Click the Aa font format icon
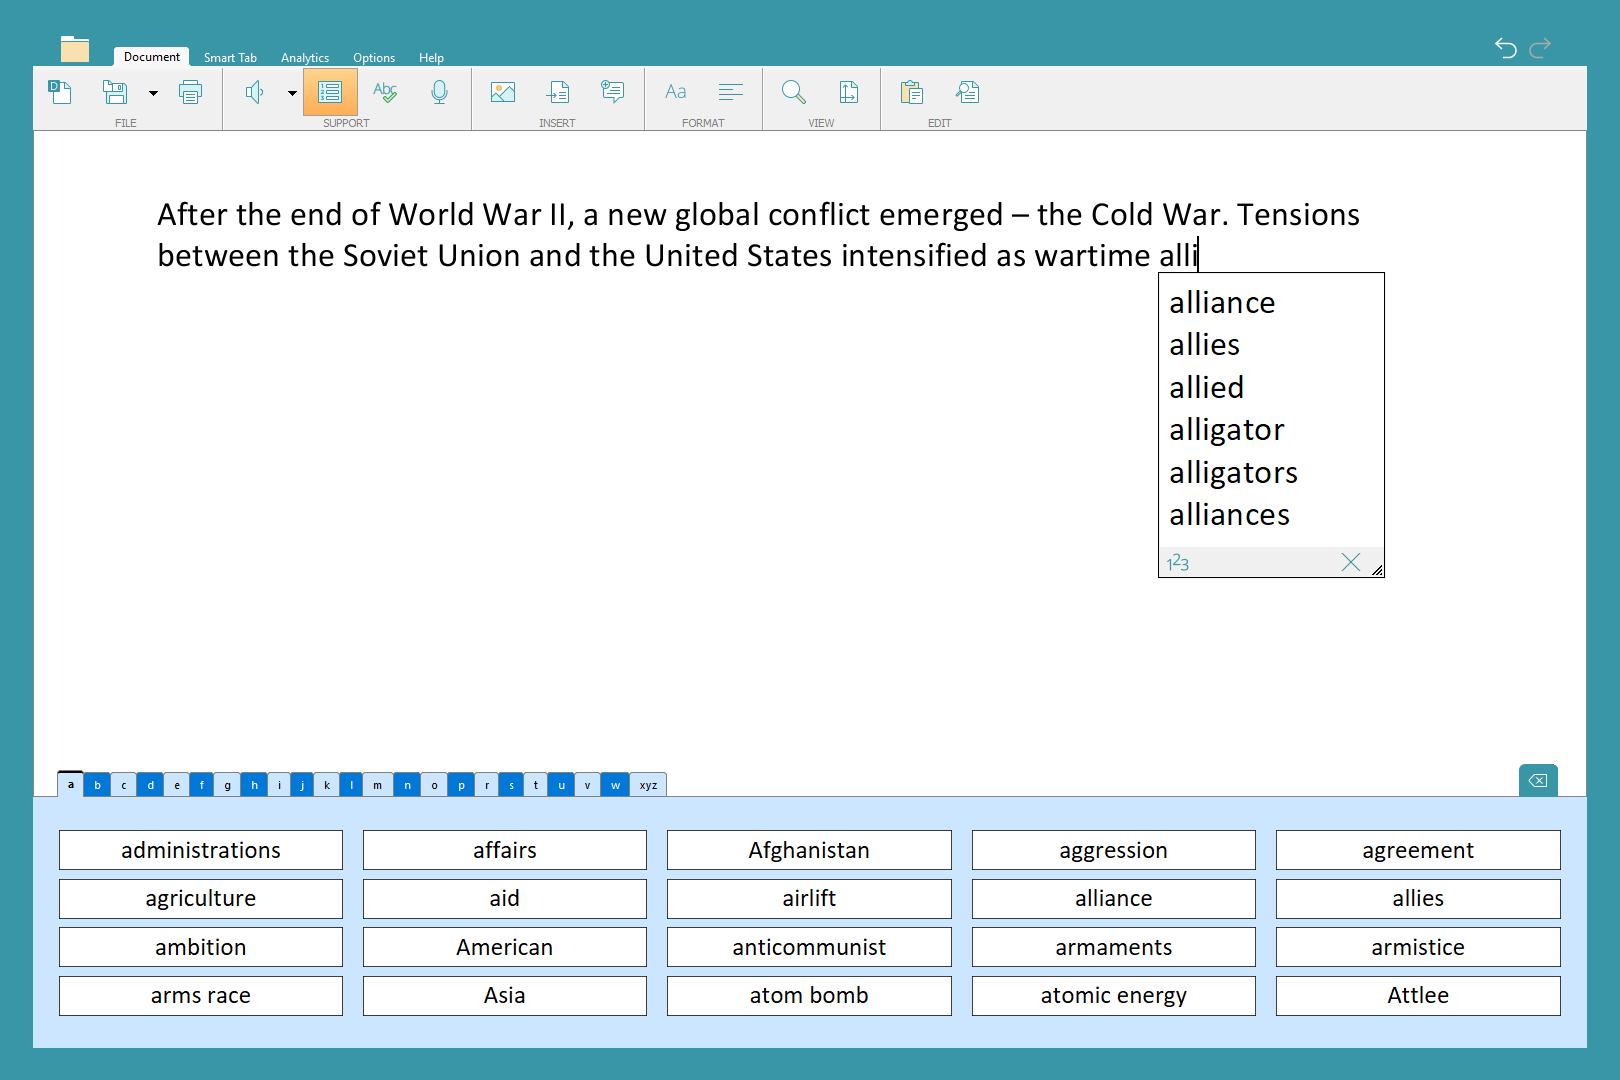Image resolution: width=1620 pixels, height=1080 pixels. (x=676, y=93)
